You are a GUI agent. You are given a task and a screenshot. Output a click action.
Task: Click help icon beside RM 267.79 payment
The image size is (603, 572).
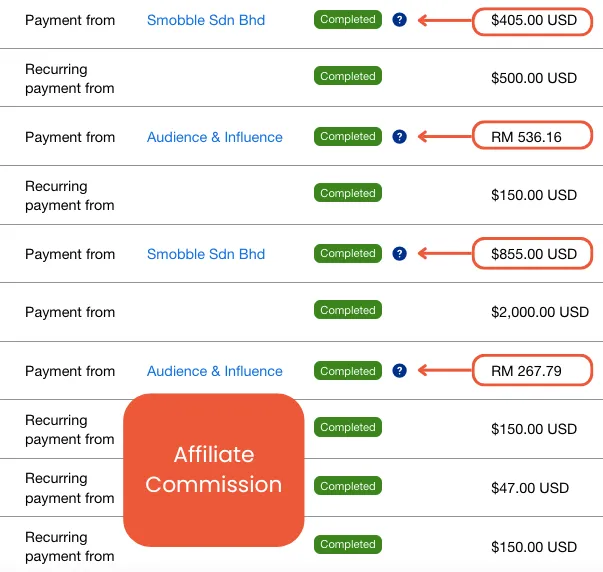400,371
